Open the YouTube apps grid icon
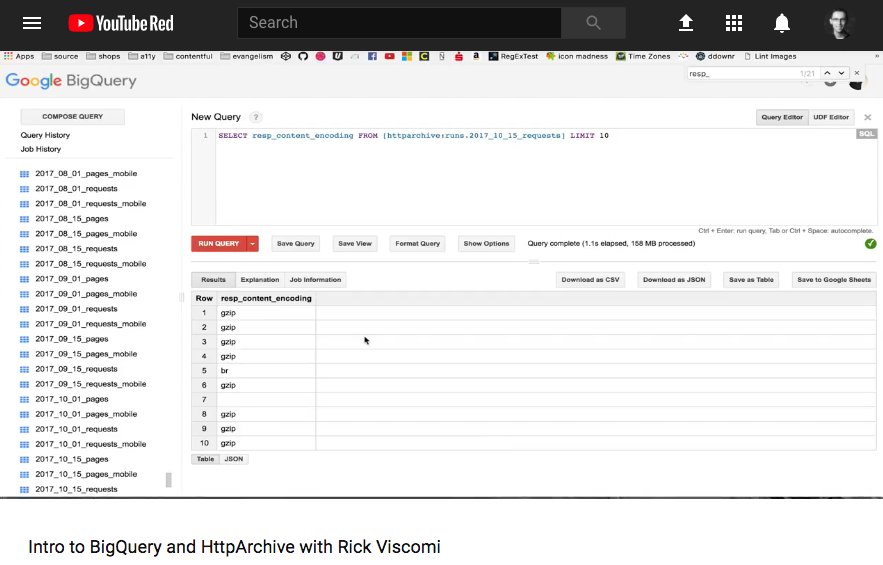This screenshot has height=565, width=883. [733, 23]
